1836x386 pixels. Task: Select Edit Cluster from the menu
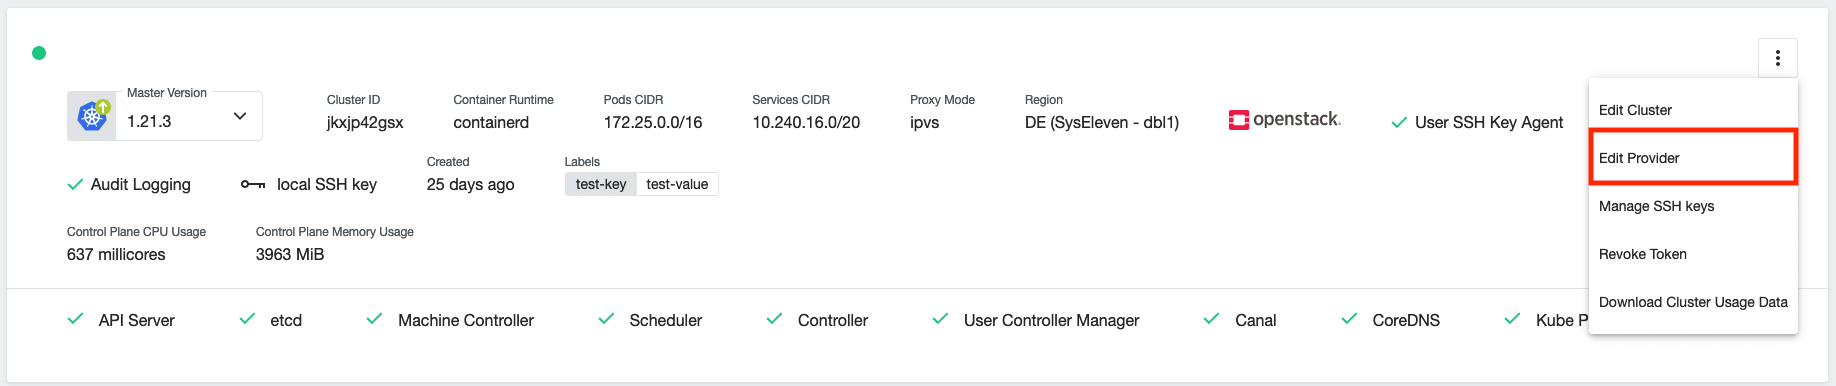[x=1693, y=110]
